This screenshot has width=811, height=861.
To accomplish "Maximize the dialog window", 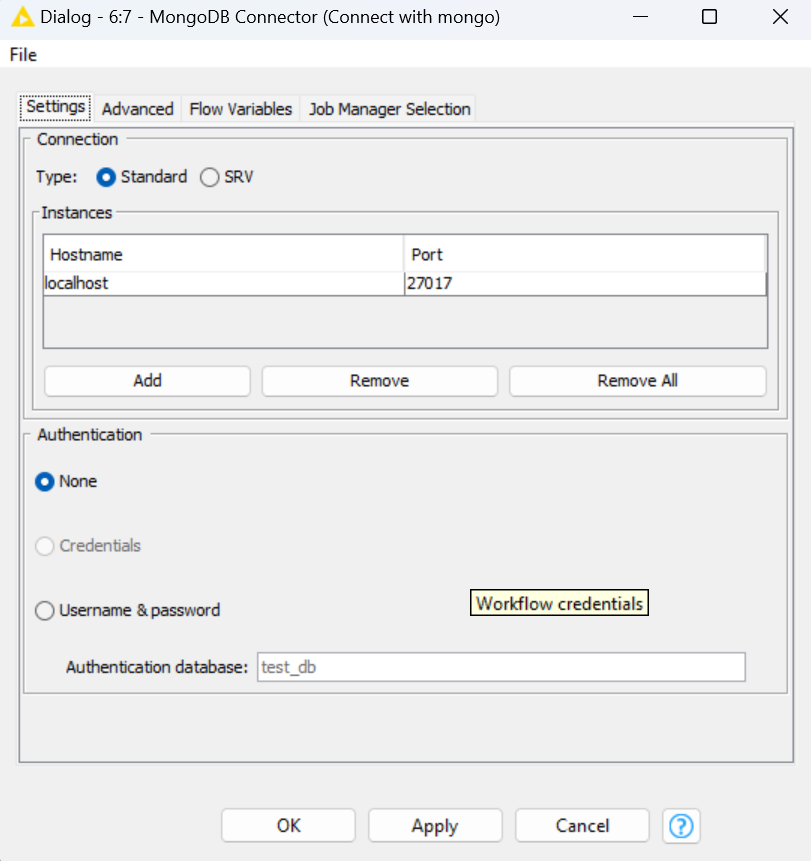I will [709, 17].
